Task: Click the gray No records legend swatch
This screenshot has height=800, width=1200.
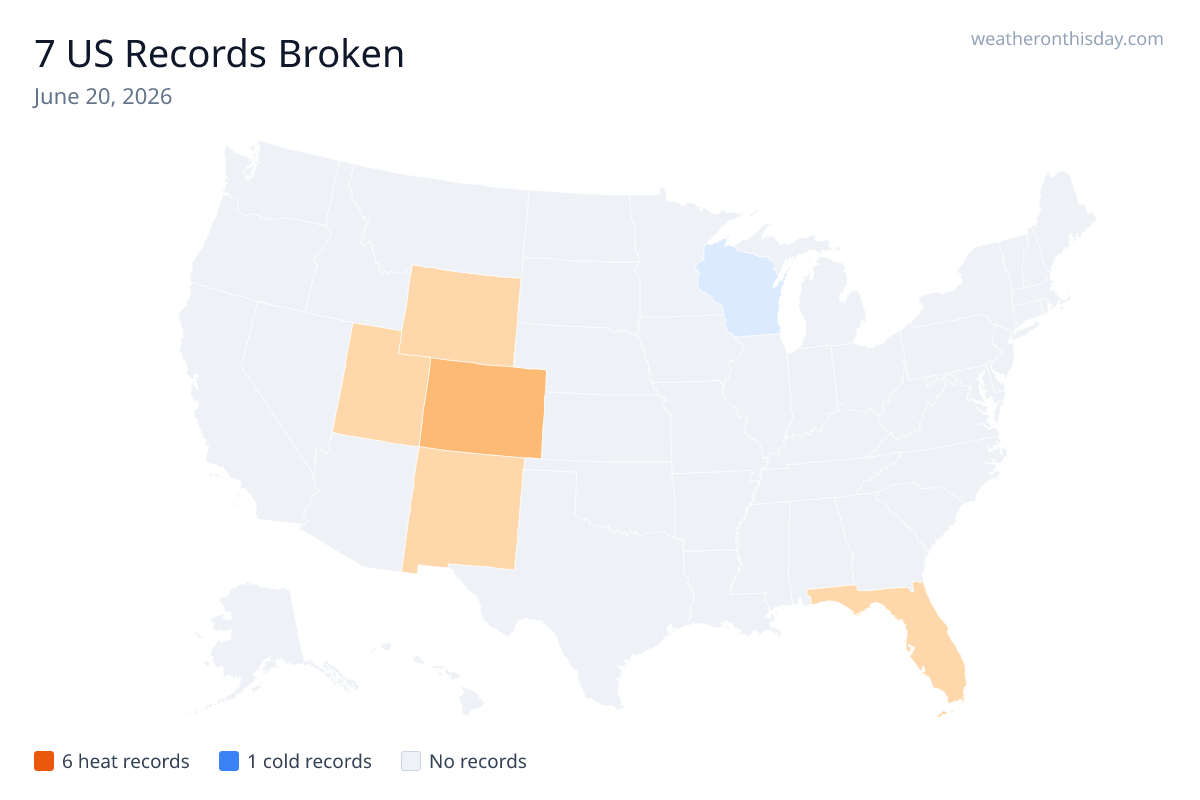Action: click(410, 761)
